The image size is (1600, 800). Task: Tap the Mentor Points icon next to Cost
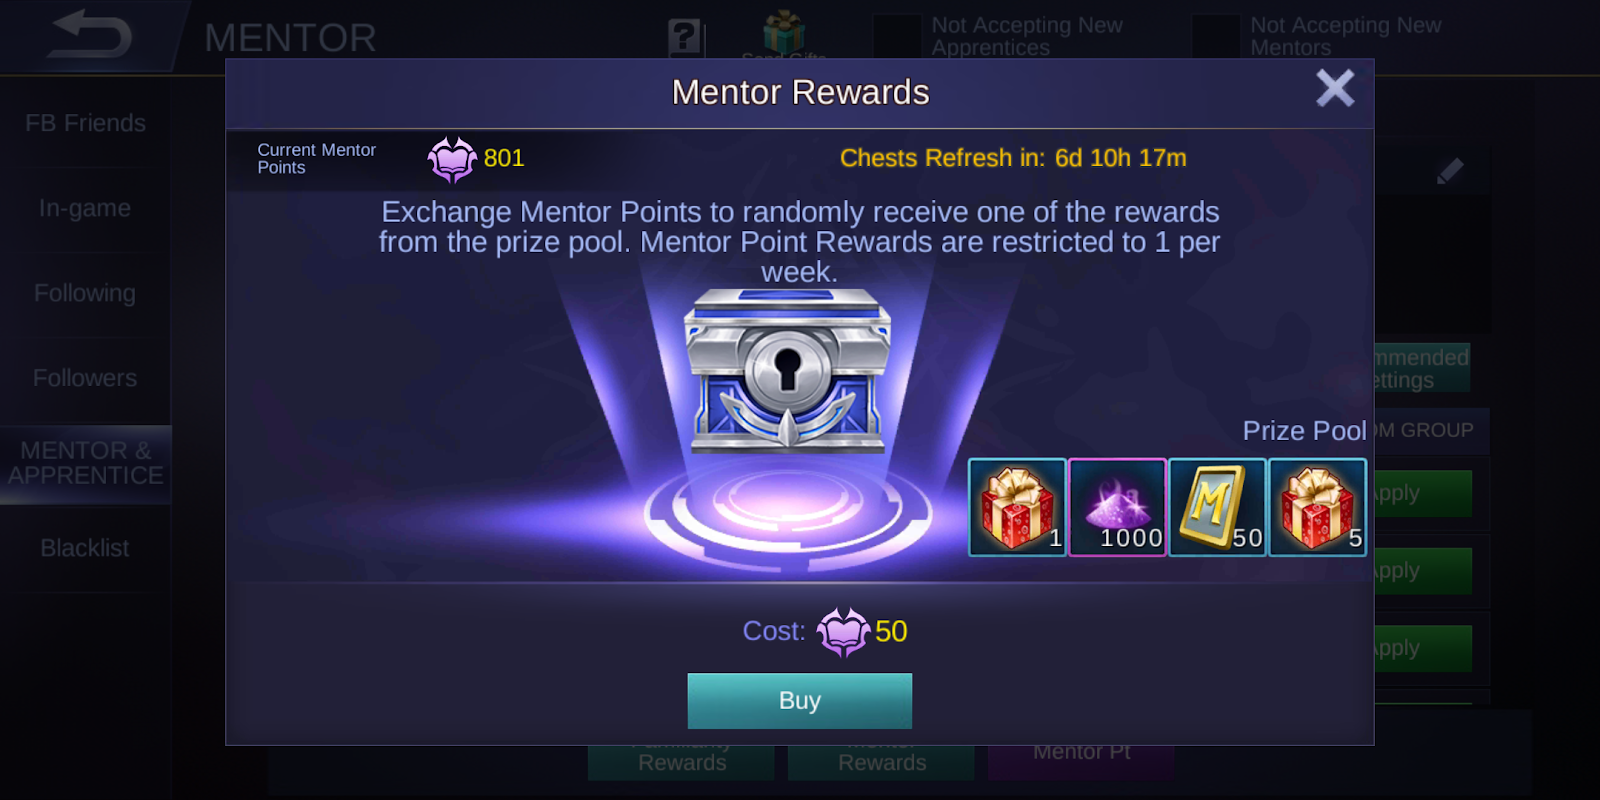(x=843, y=632)
